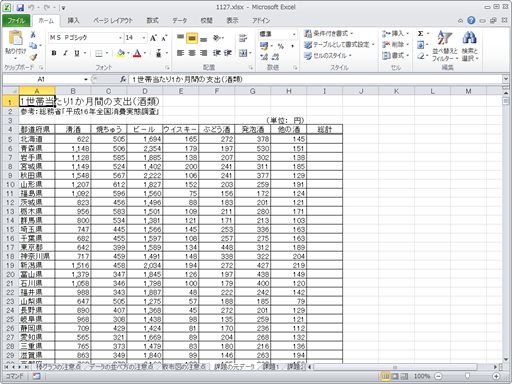
Task: Decrease font size with small A icon
Action: point(164,38)
